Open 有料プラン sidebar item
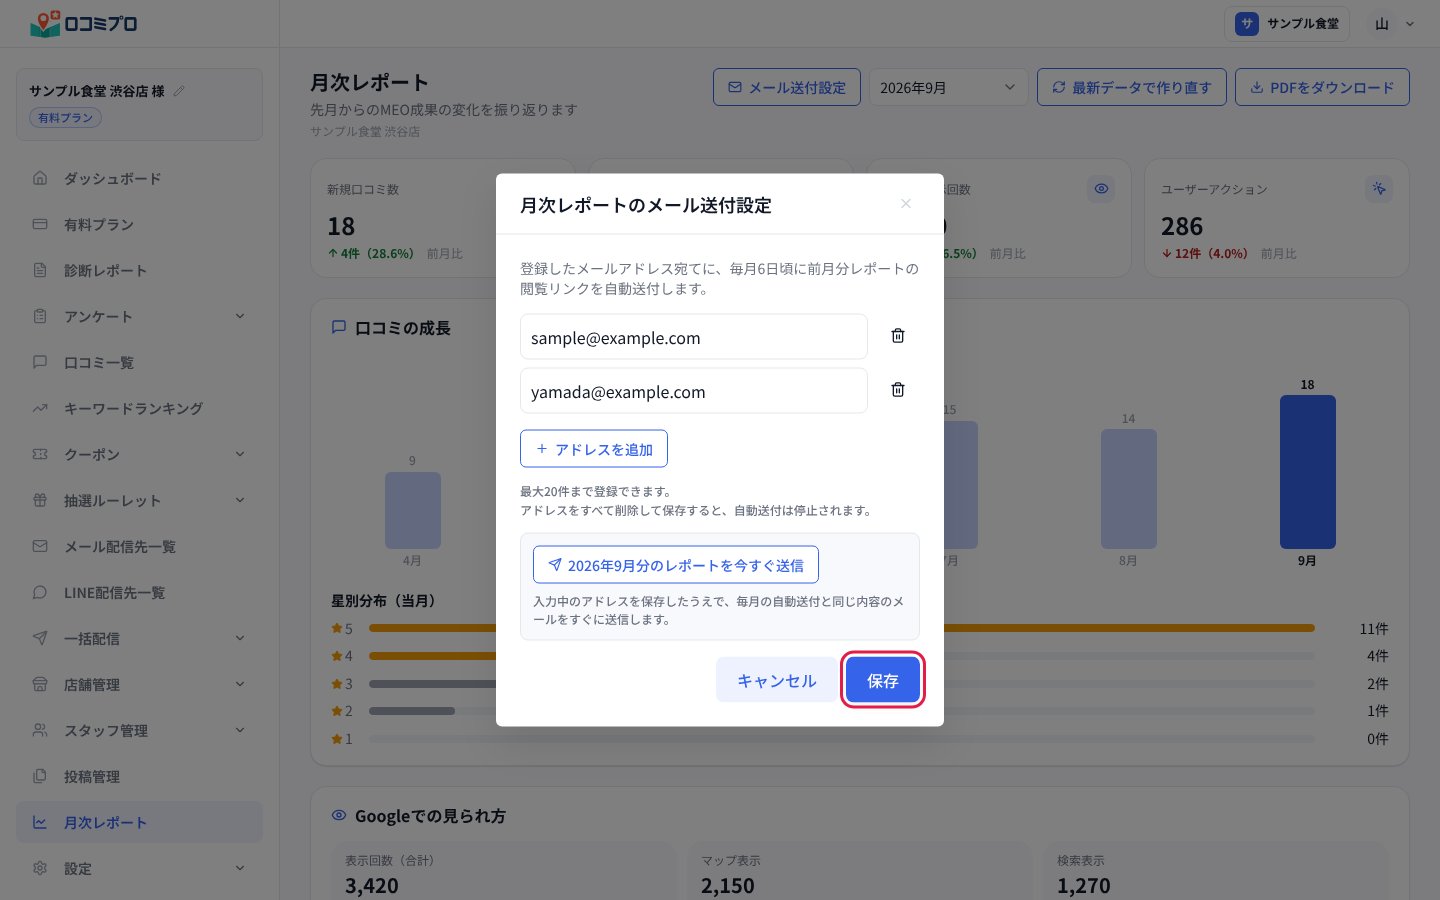The height and width of the screenshot is (900, 1440). click(x=139, y=224)
